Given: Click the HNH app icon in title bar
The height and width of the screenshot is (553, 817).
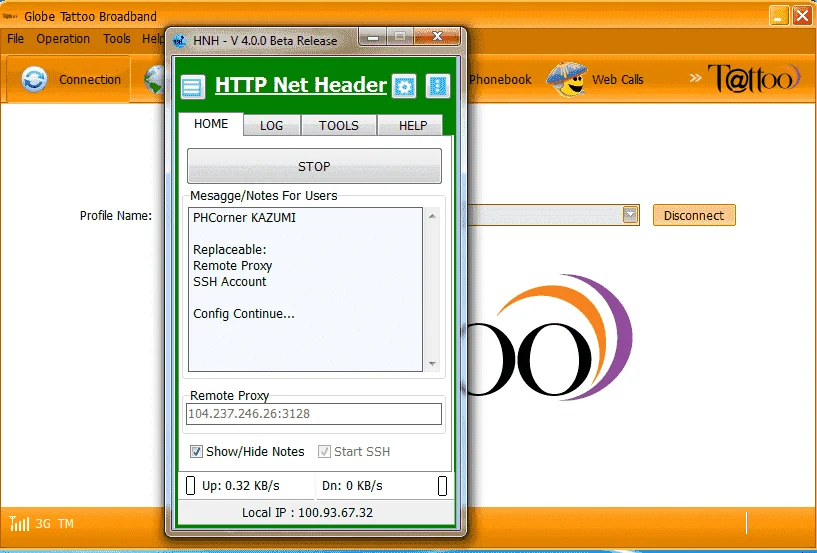Looking at the screenshot, I should (x=180, y=41).
